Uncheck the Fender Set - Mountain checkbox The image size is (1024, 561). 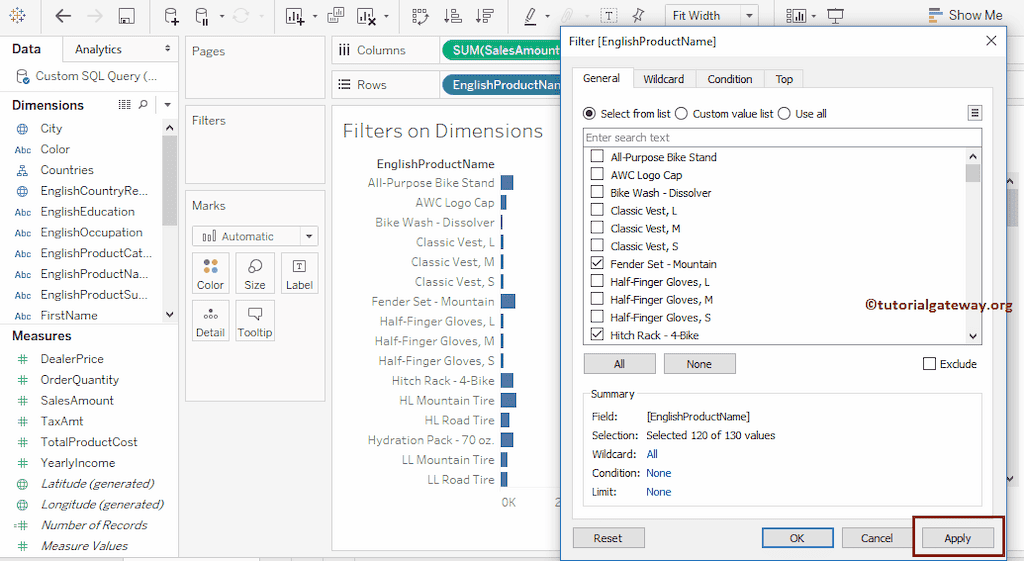point(597,263)
